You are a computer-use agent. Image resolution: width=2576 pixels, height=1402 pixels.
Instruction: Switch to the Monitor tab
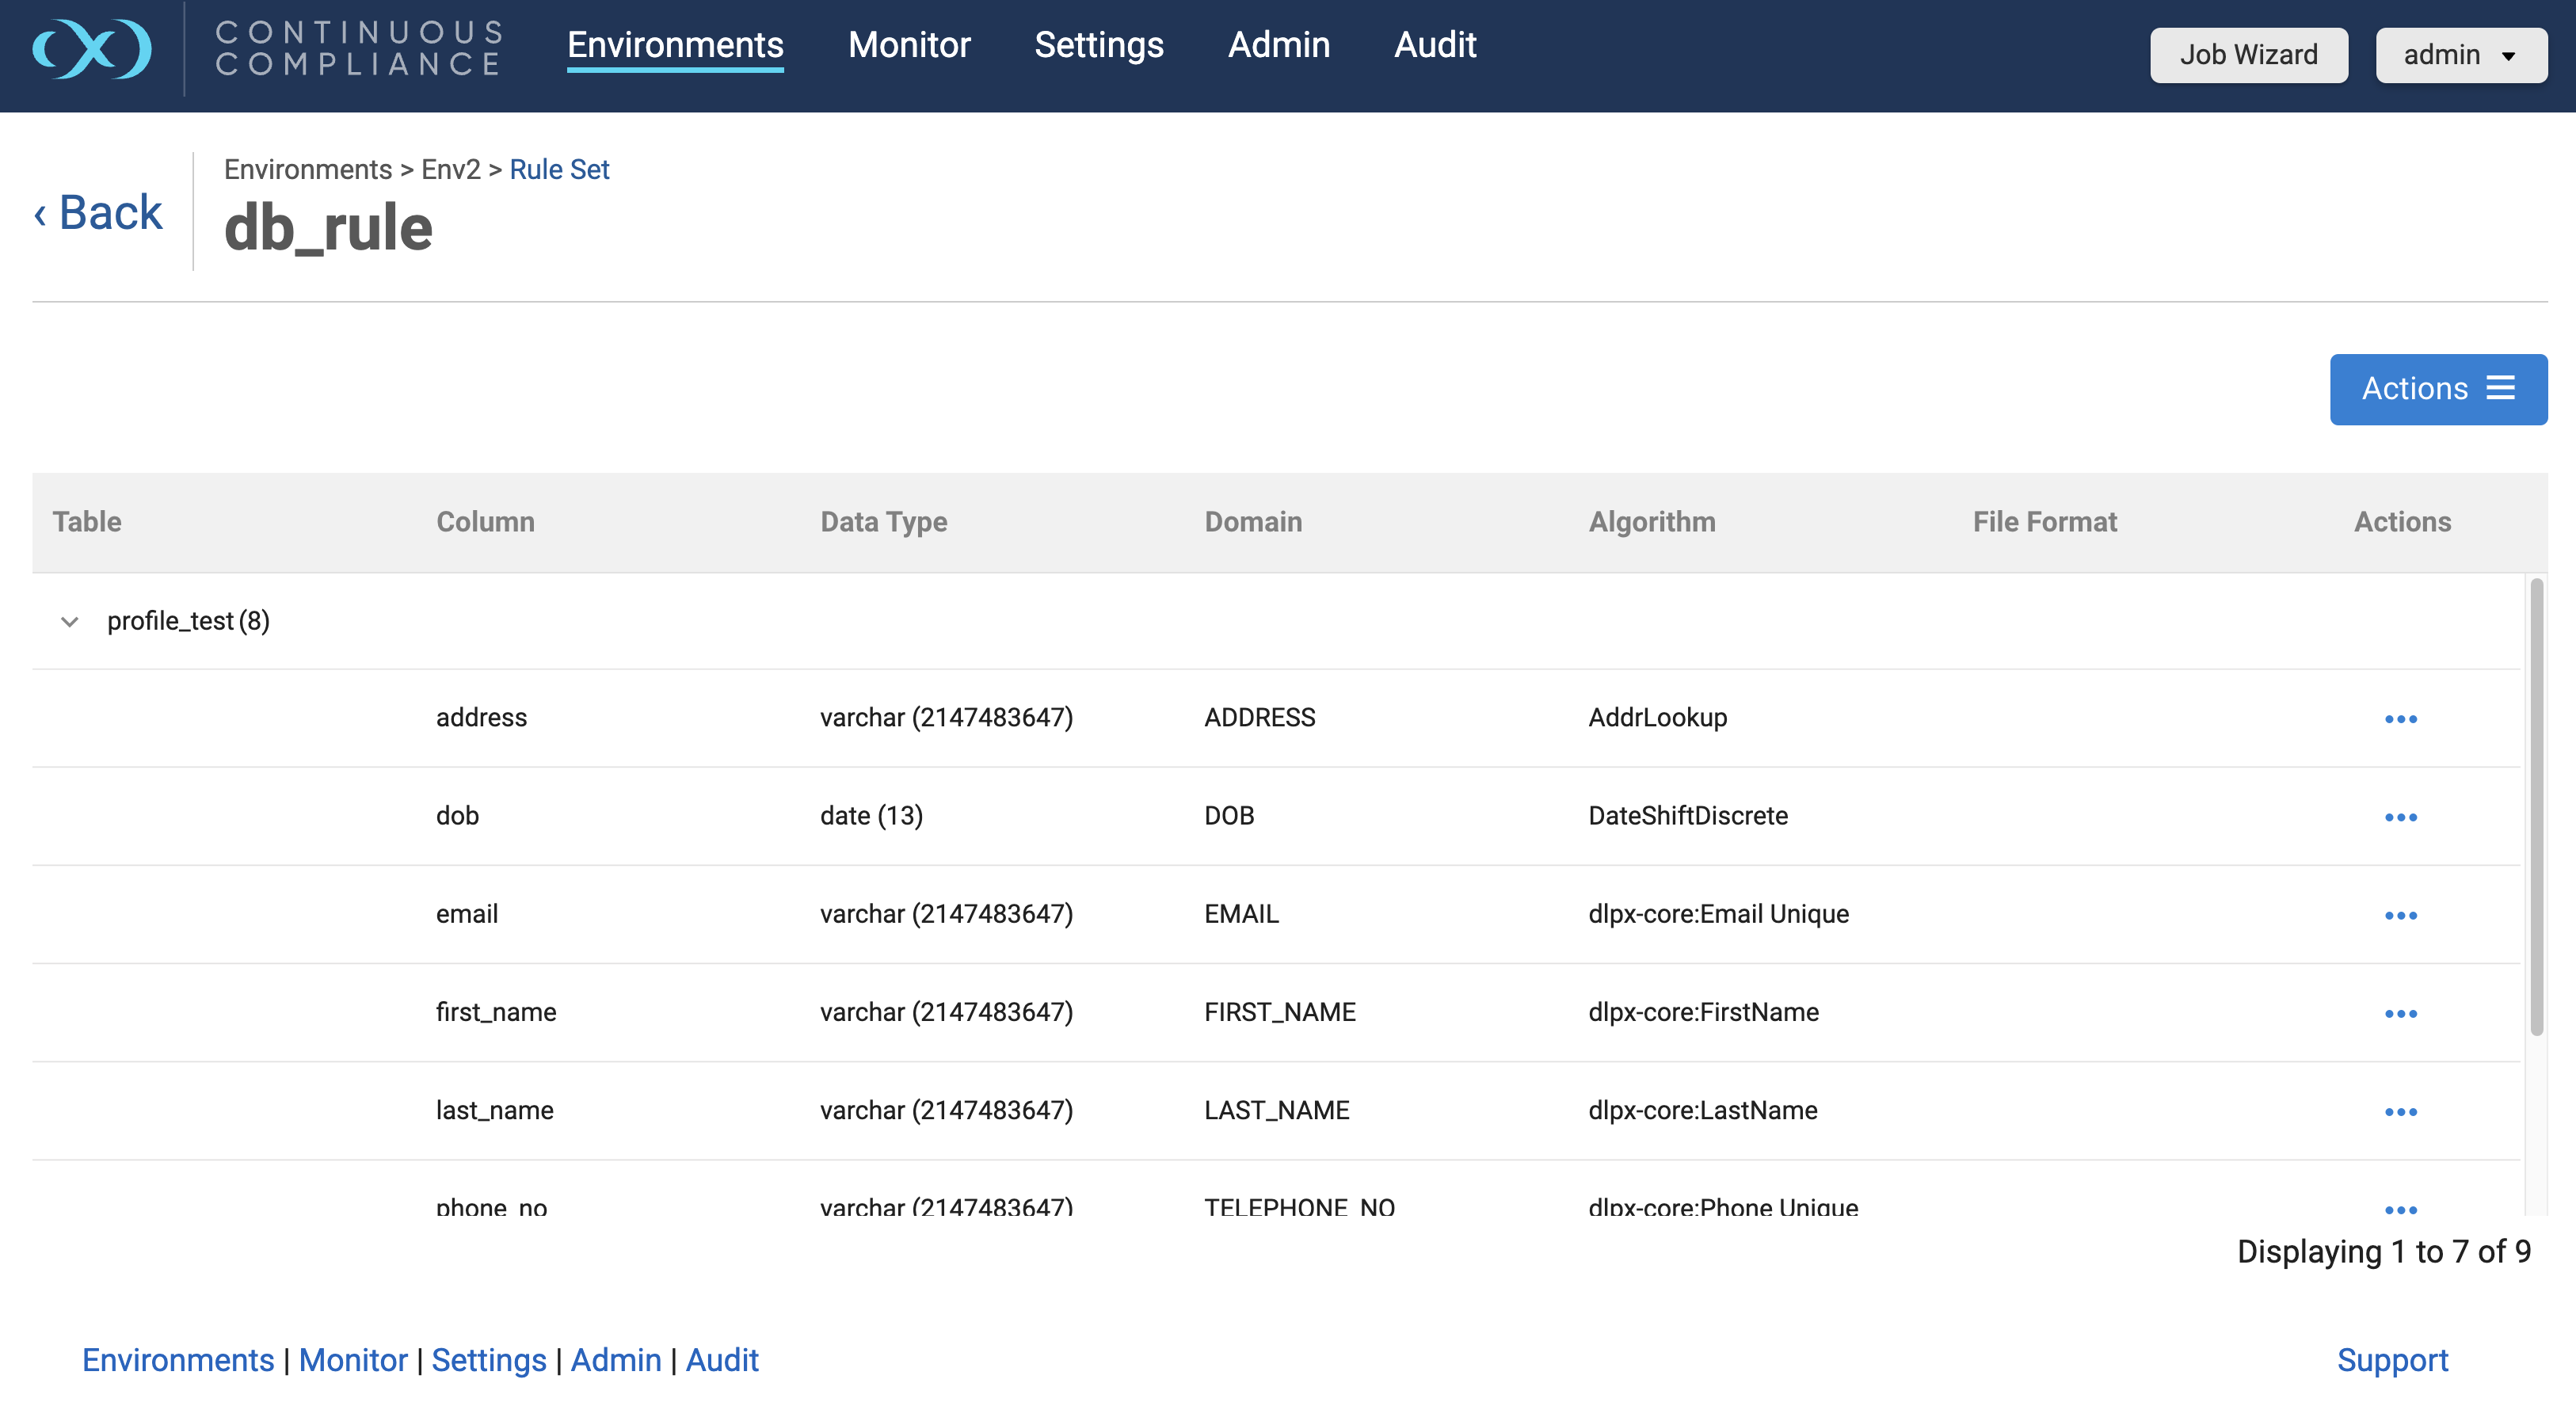point(908,45)
